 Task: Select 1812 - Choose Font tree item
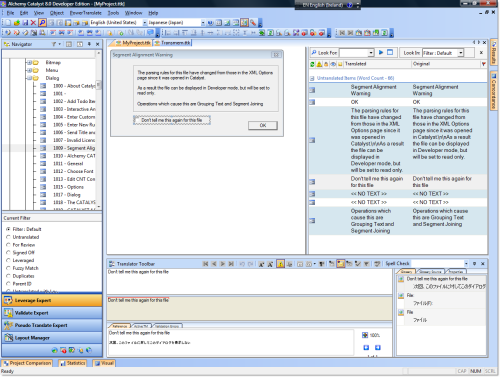pos(73,171)
